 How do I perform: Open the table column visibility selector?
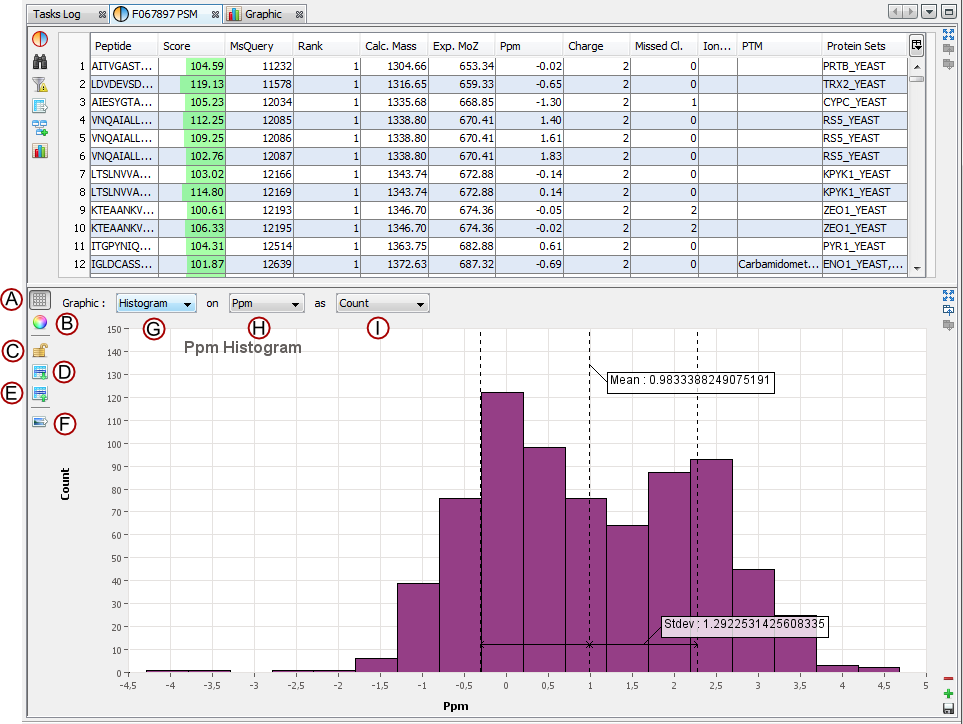[x=916, y=45]
